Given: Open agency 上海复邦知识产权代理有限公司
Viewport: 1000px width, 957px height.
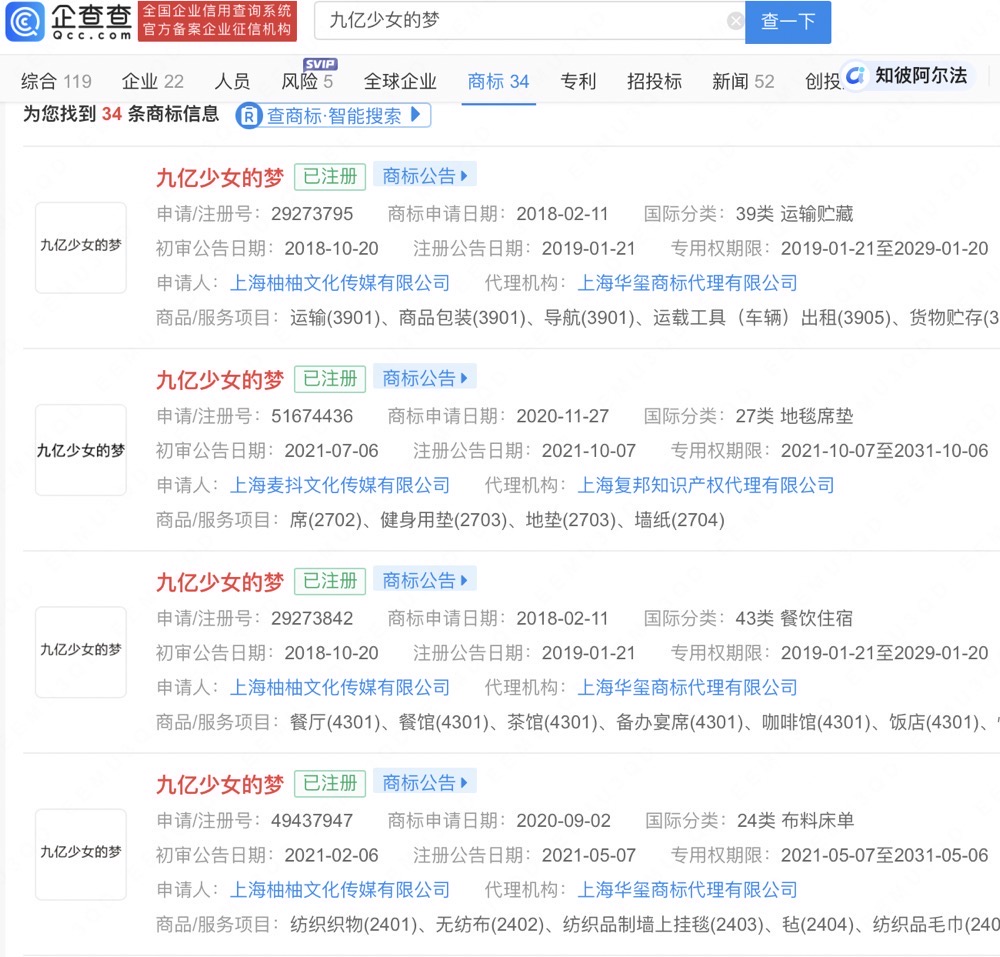Looking at the screenshot, I should (706, 485).
